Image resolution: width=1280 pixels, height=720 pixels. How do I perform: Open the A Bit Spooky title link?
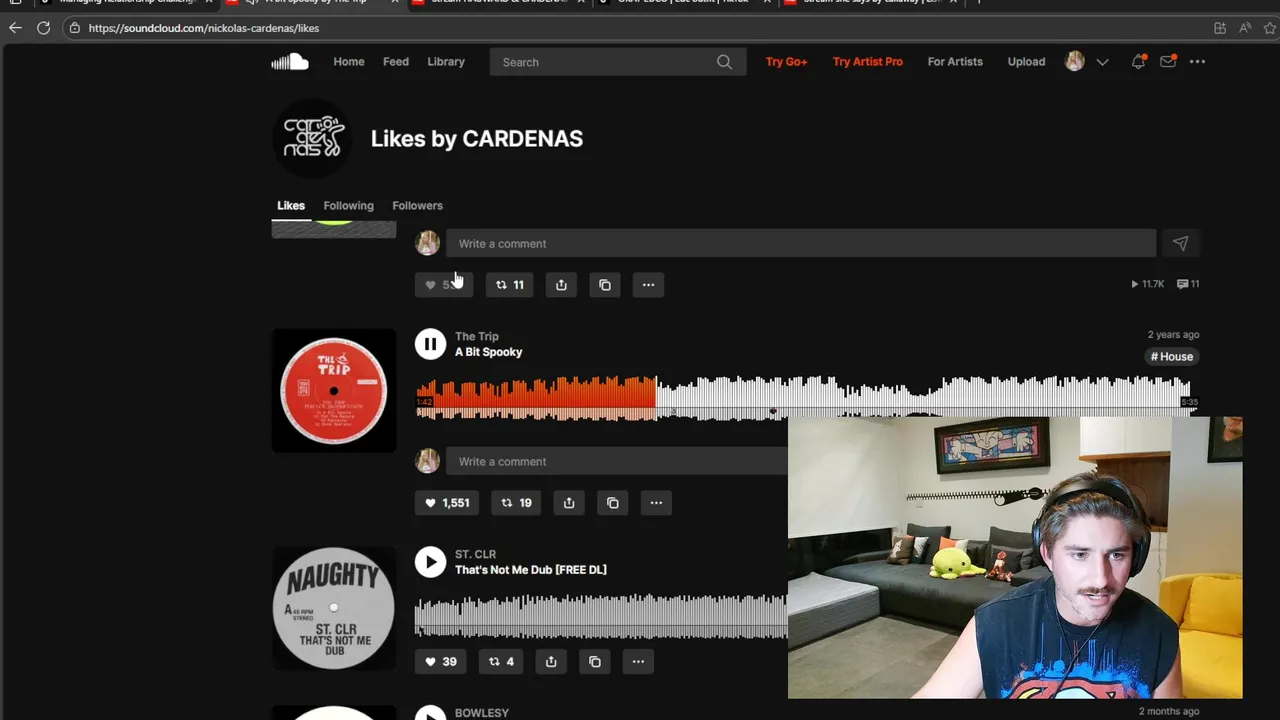click(x=488, y=352)
